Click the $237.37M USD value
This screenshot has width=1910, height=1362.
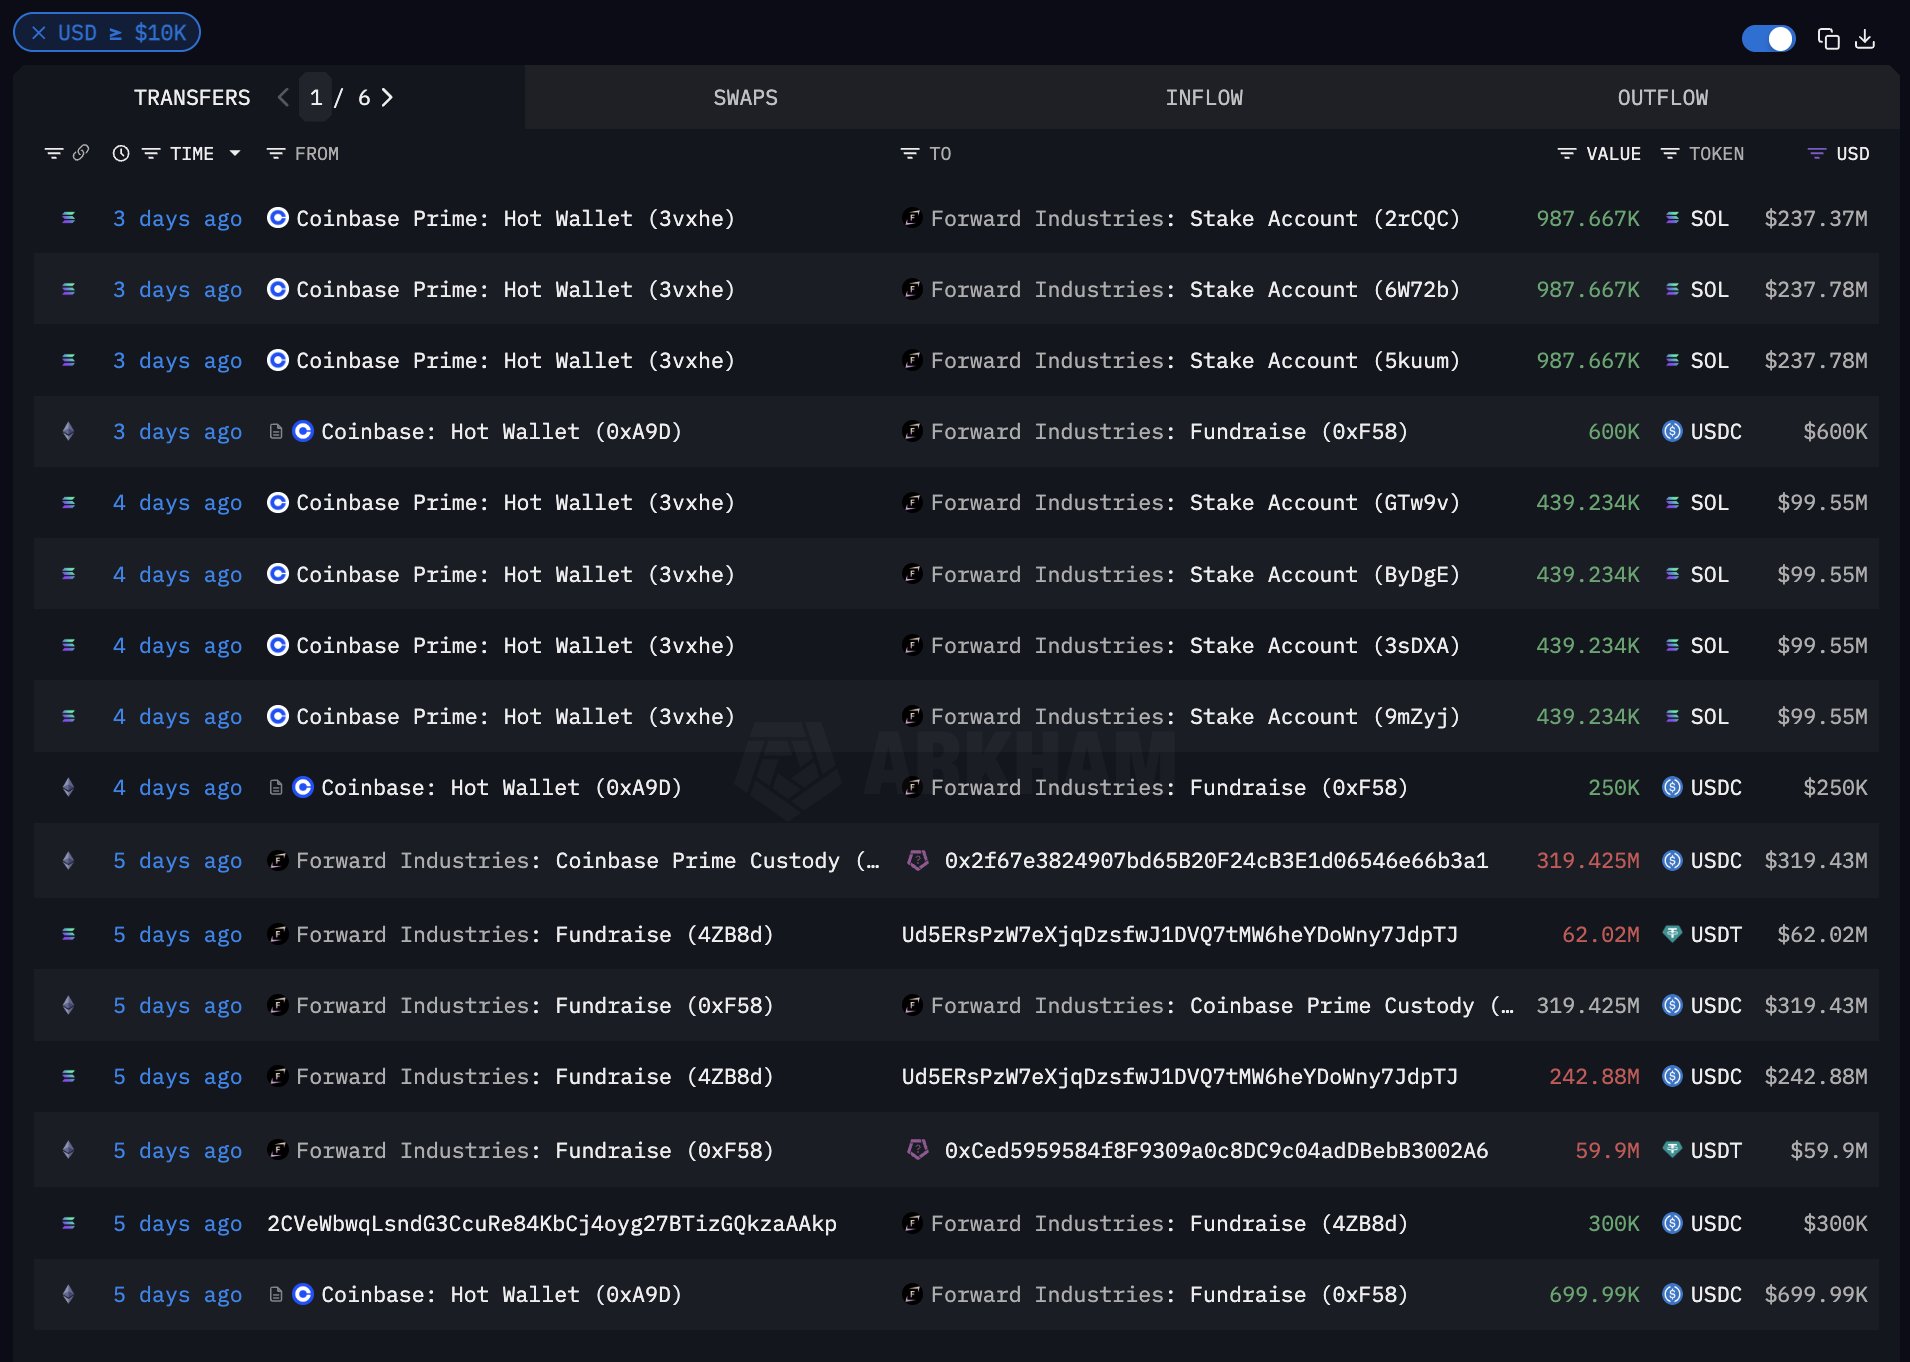[1815, 218]
